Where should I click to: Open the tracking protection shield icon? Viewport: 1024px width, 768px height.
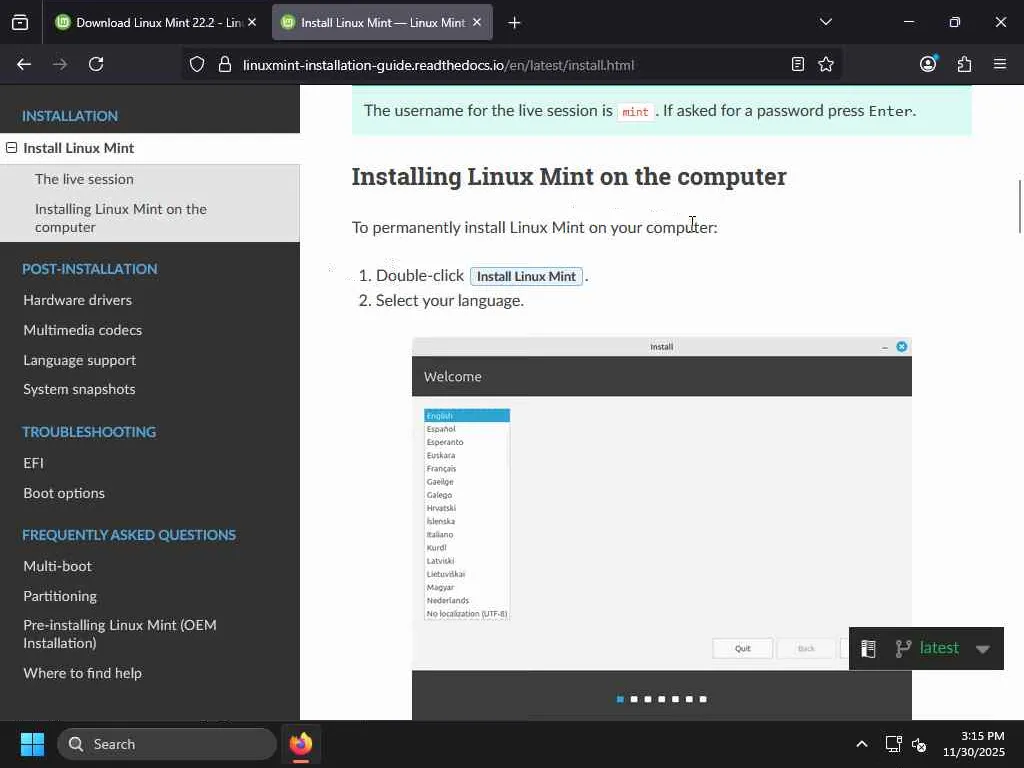click(197, 65)
